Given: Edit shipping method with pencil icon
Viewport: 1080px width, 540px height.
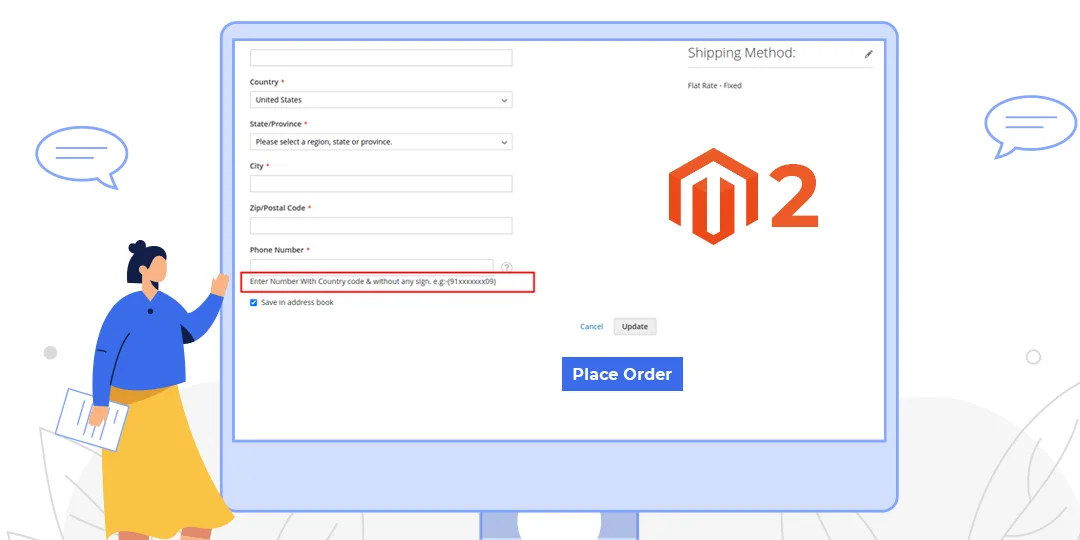Looking at the screenshot, I should coord(869,54).
